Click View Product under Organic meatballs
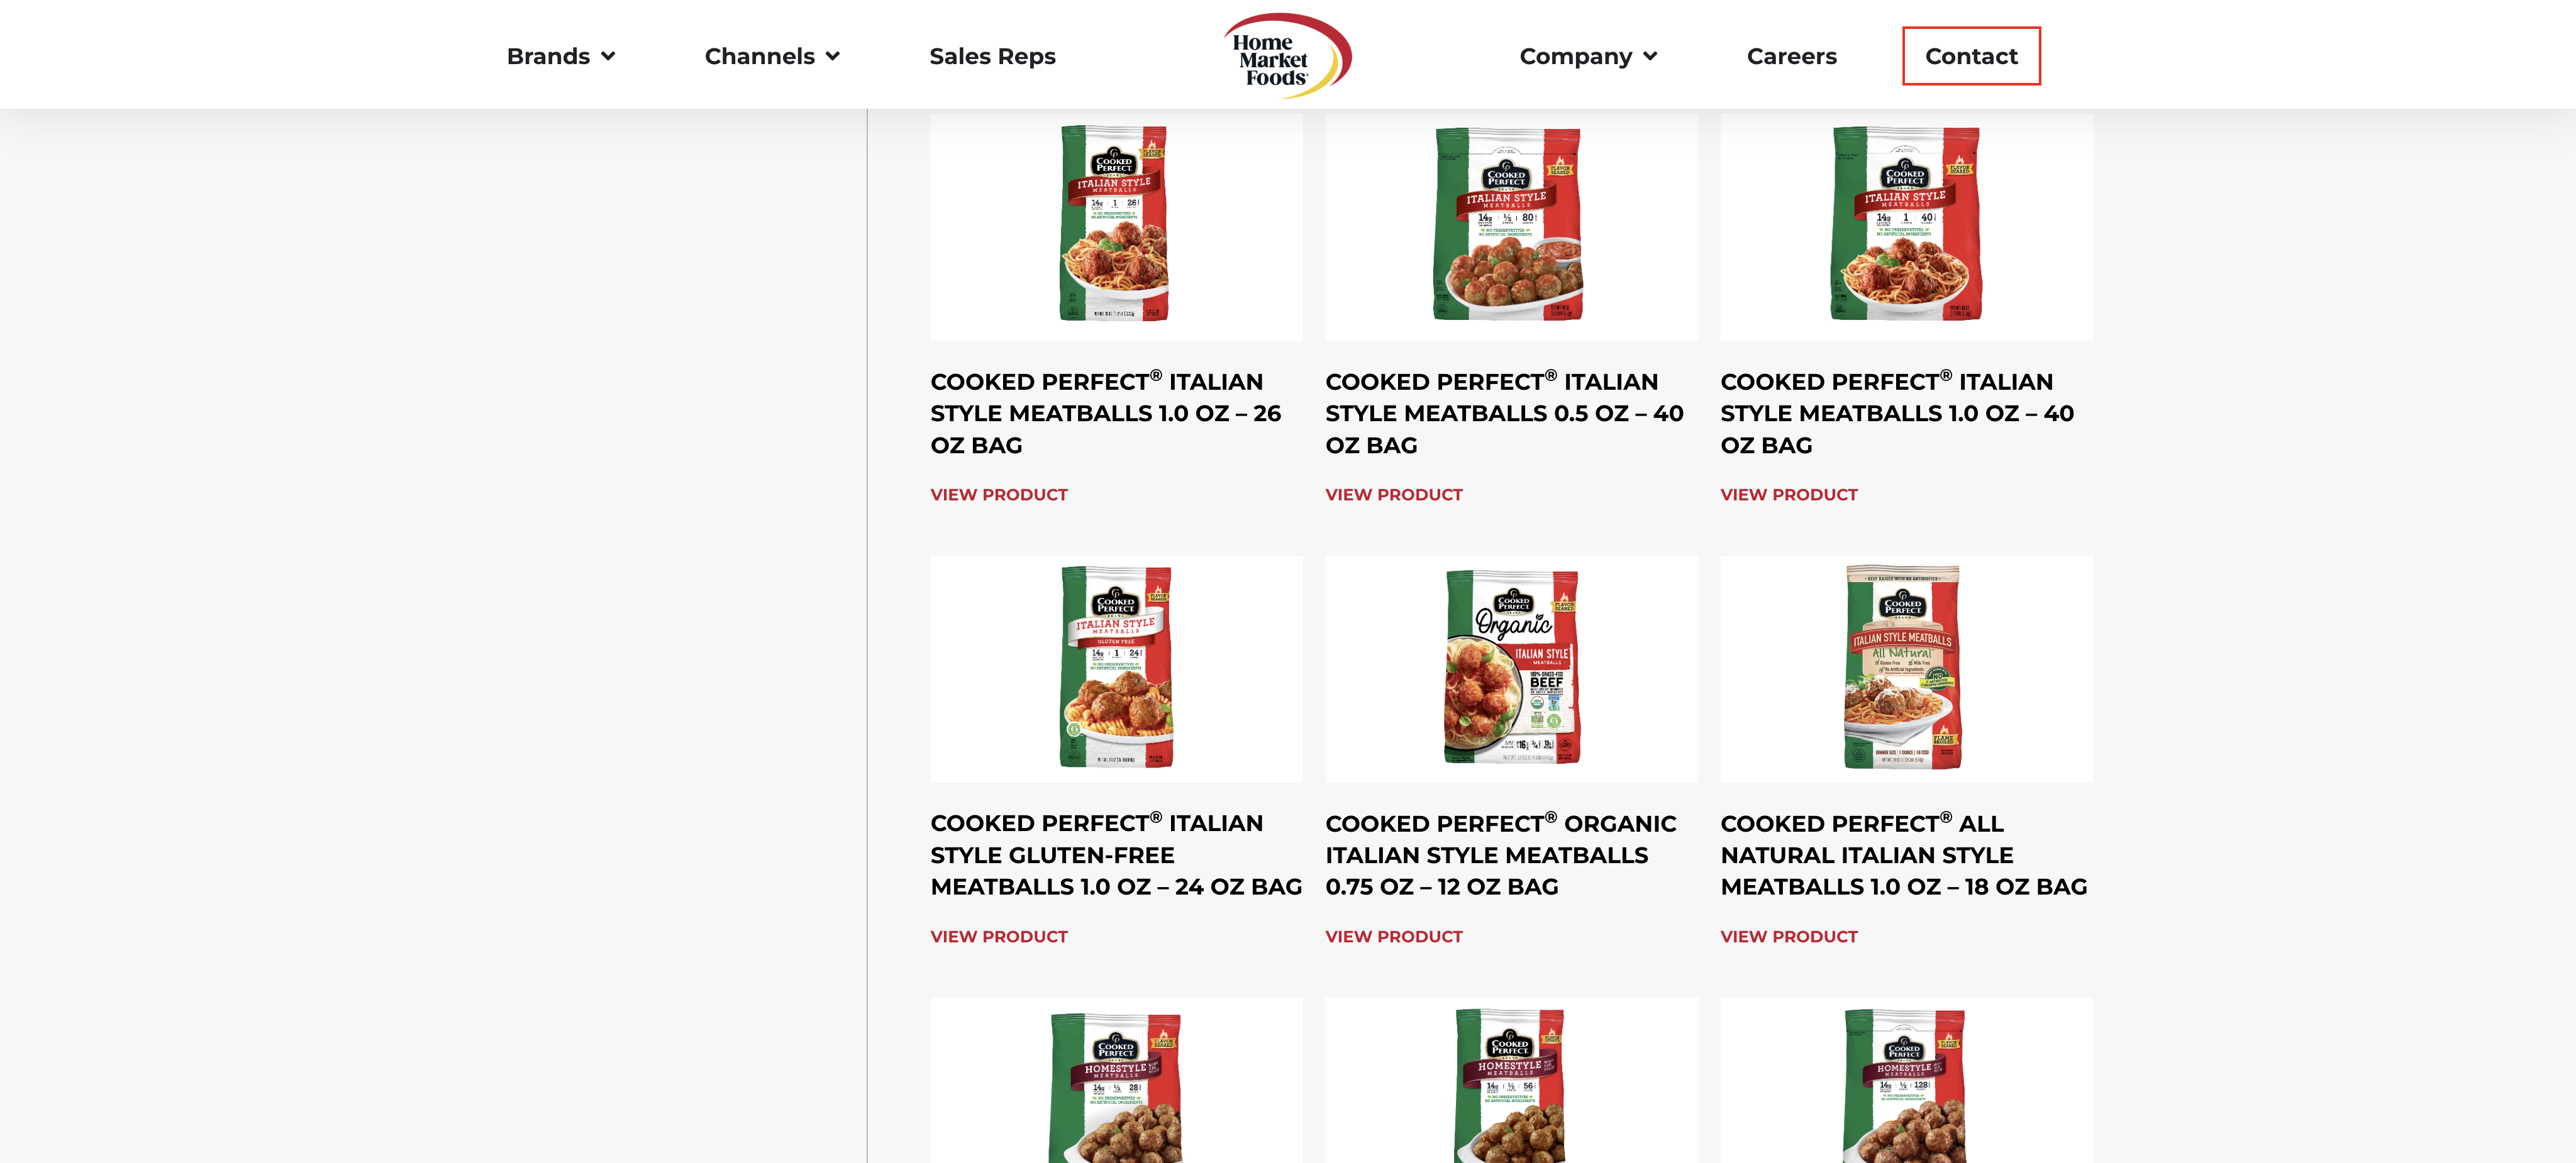 (x=1393, y=937)
